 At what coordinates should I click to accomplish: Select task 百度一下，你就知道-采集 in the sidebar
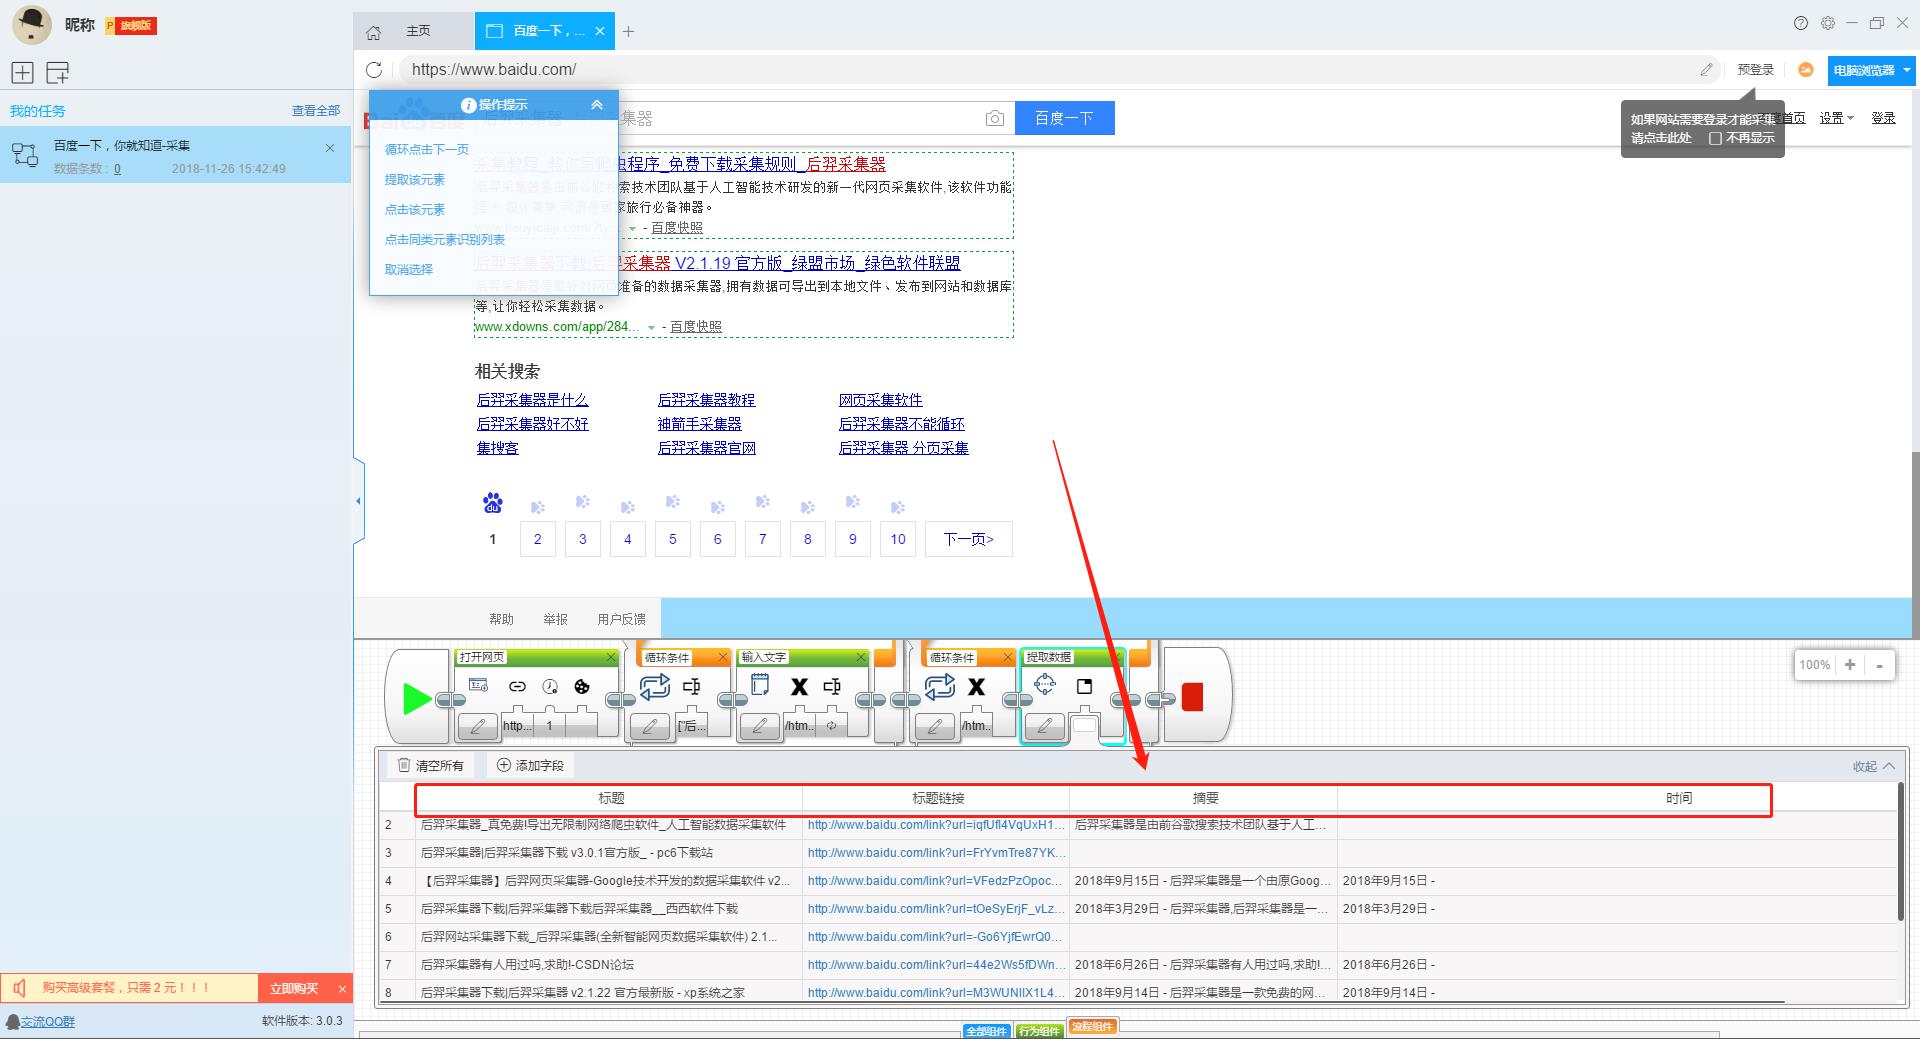175,154
